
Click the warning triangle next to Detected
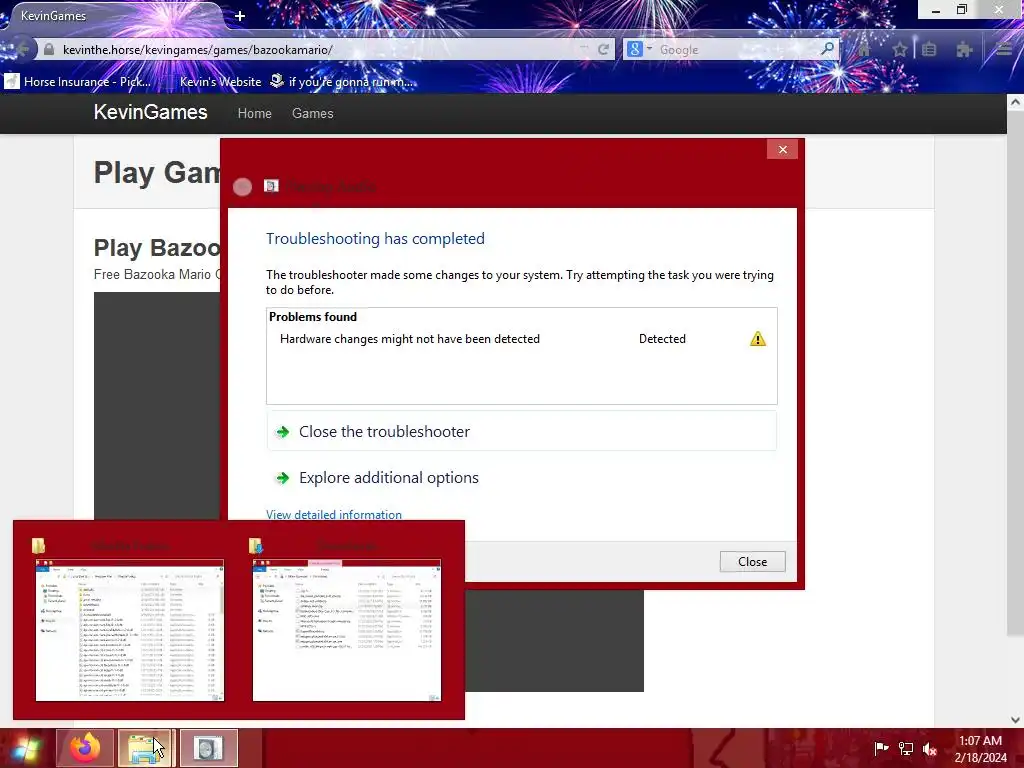758,339
